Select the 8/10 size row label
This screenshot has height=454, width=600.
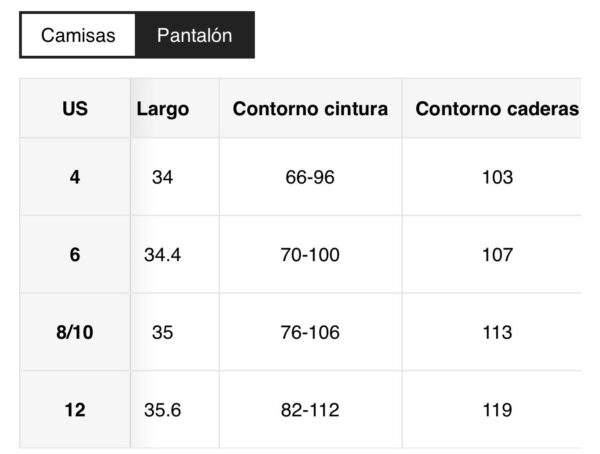[x=75, y=332]
